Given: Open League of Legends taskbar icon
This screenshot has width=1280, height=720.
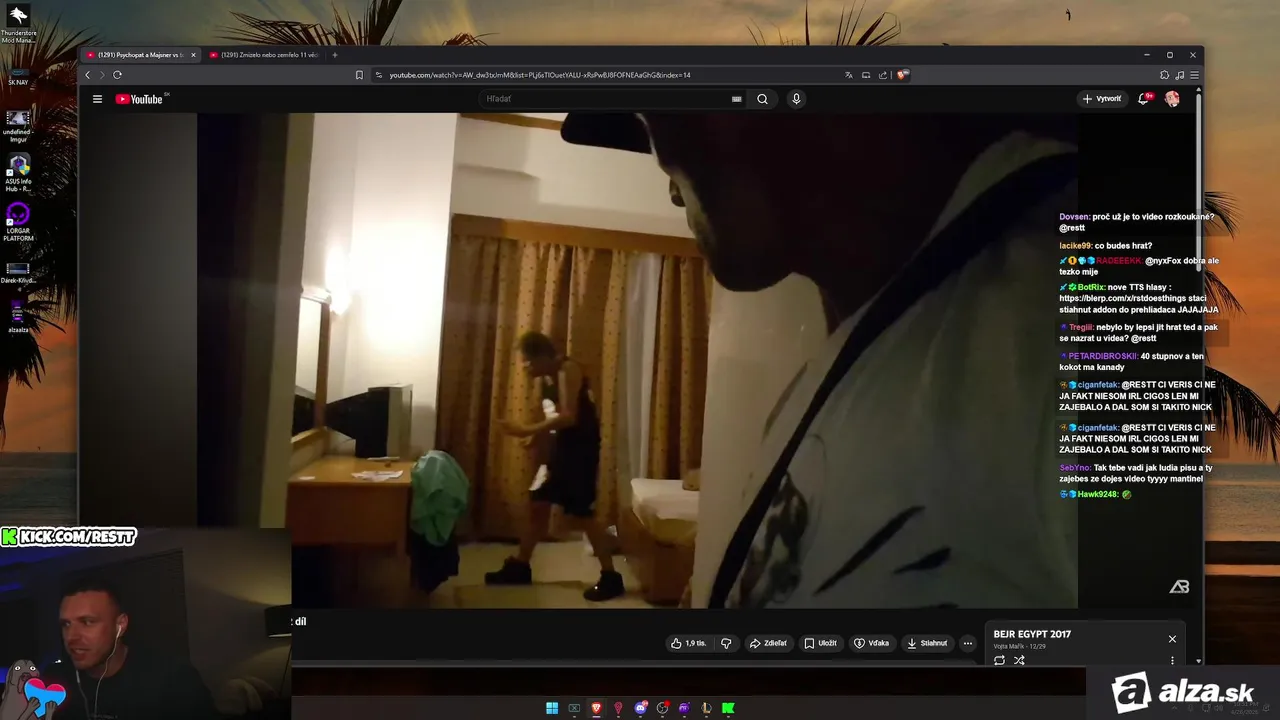Looking at the screenshot, I should coord(706,708).
